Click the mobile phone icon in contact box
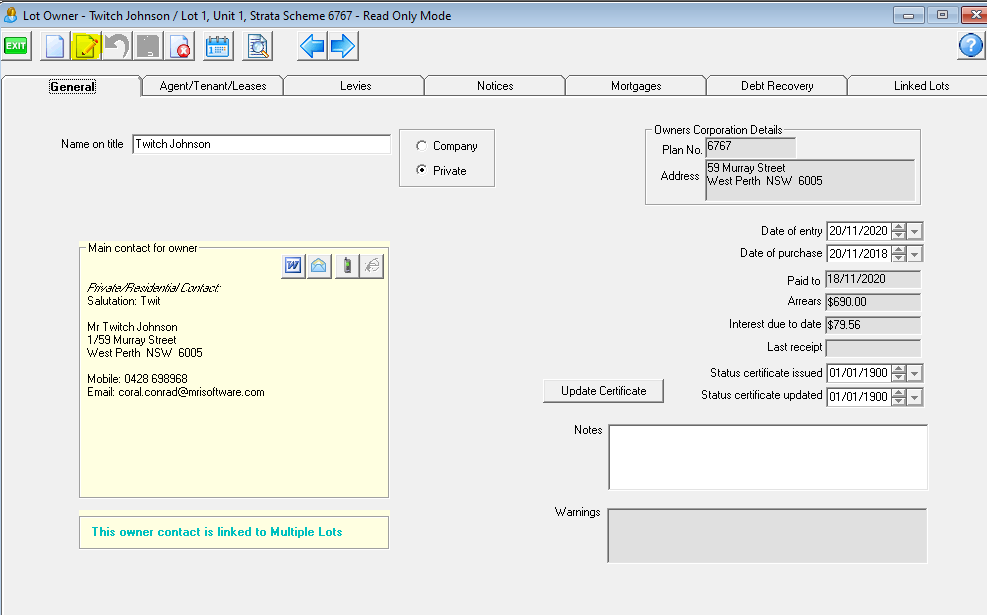Image resolution: width=987 pixels, height=615 pixels. 347,266
